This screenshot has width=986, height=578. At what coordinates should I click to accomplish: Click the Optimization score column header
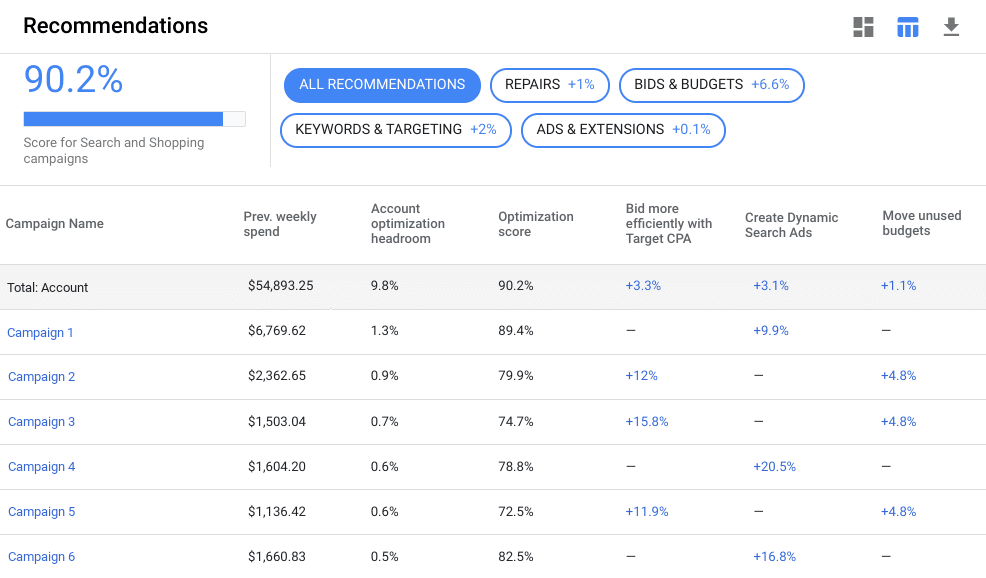pyautogui.click(x=536, y=224)
